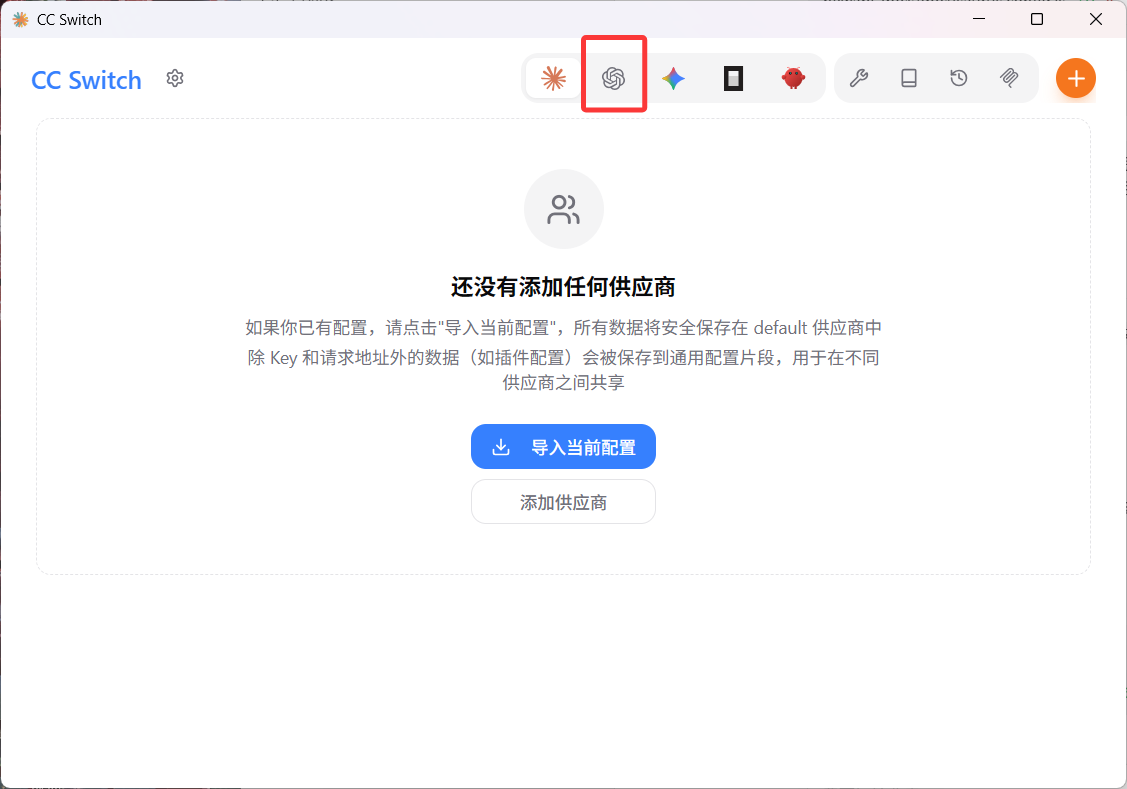Maximize the CC Switch window
The image size is (1127, 789).
point(1037,19)
